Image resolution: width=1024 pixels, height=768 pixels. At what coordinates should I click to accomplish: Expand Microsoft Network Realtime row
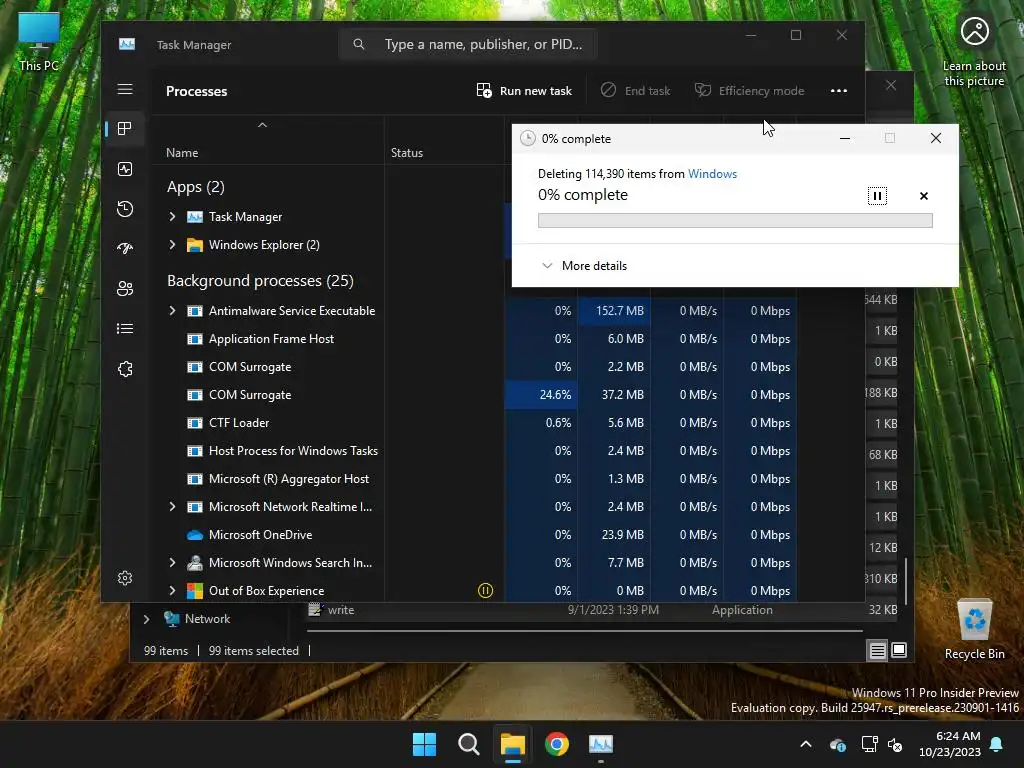tap(172, 507)
